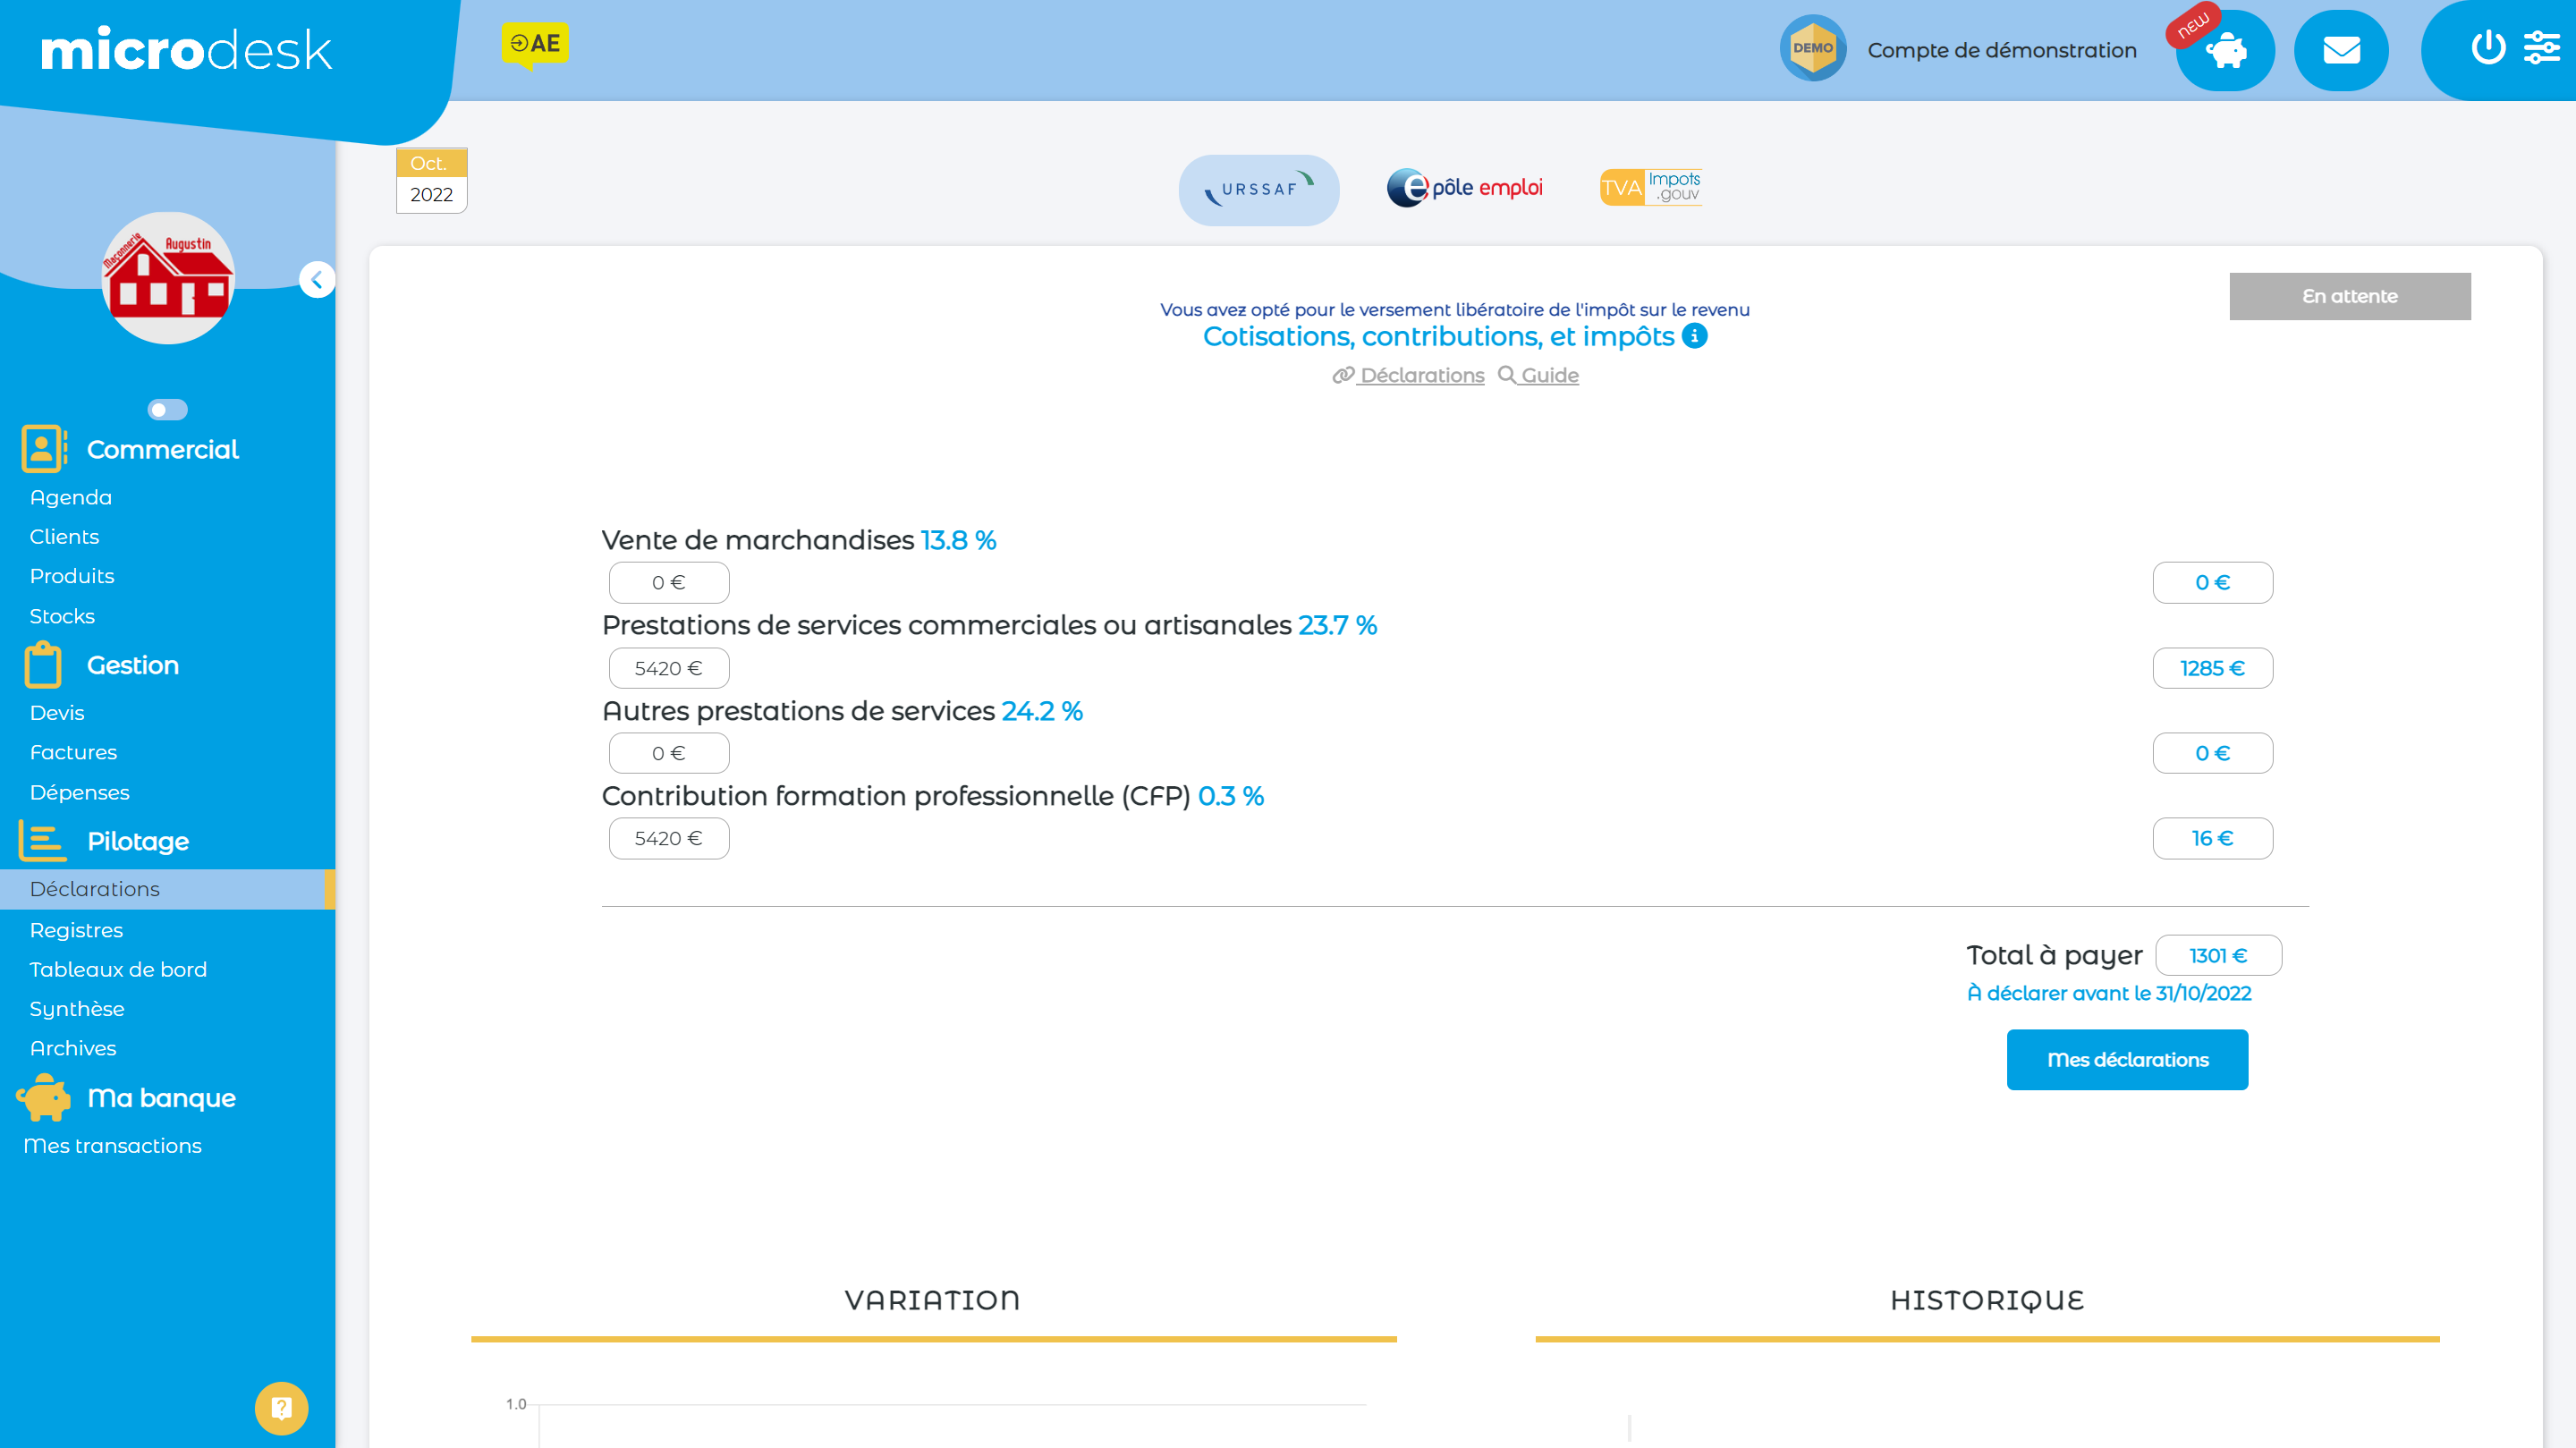Screen dimensions: 2576x1448
Task: Select the Tableaux de bord menu item
Action: click(x=119, y=969)
